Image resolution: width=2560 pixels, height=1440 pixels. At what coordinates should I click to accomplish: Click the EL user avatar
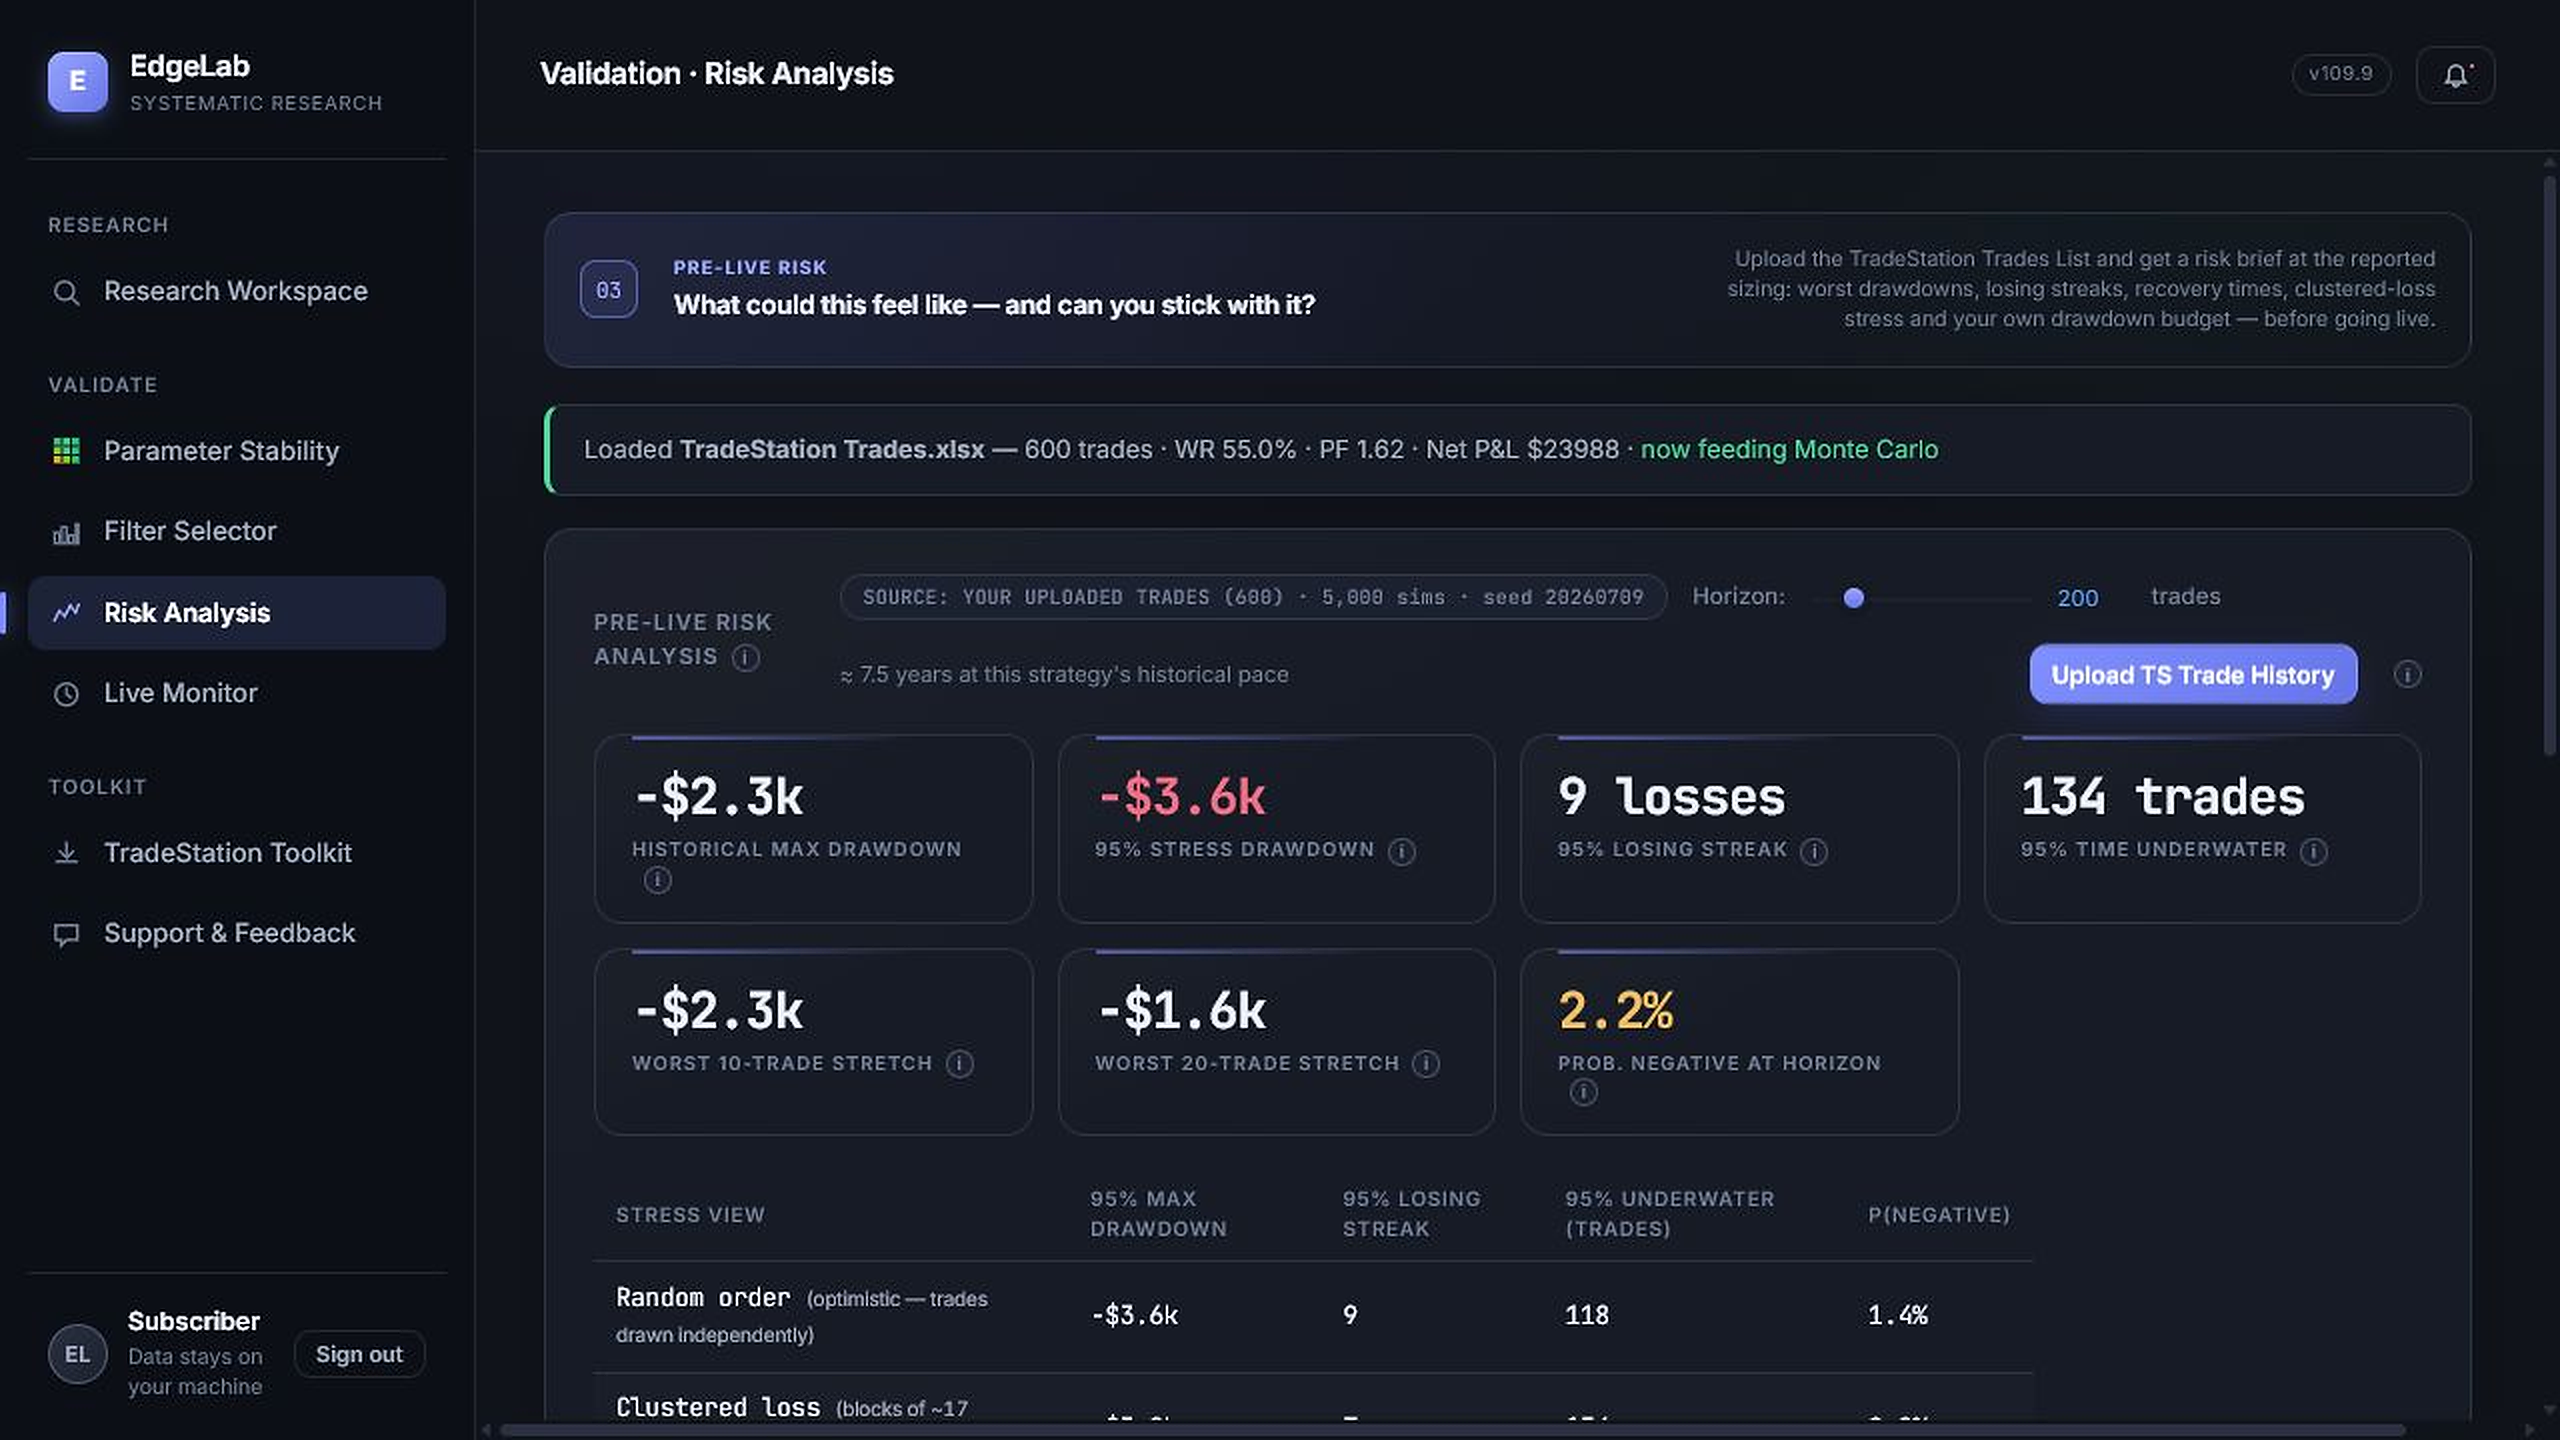pyautogui.click(x=77, y=1354)
